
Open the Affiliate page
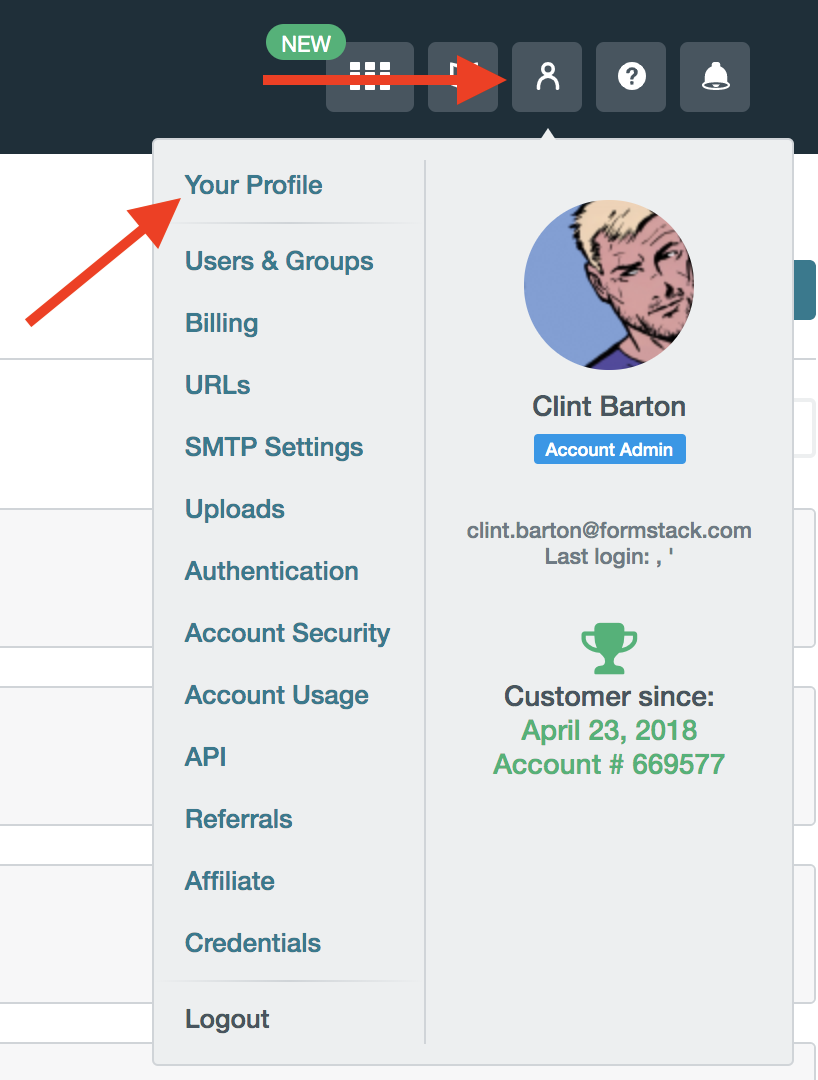(x=230, y=881)
